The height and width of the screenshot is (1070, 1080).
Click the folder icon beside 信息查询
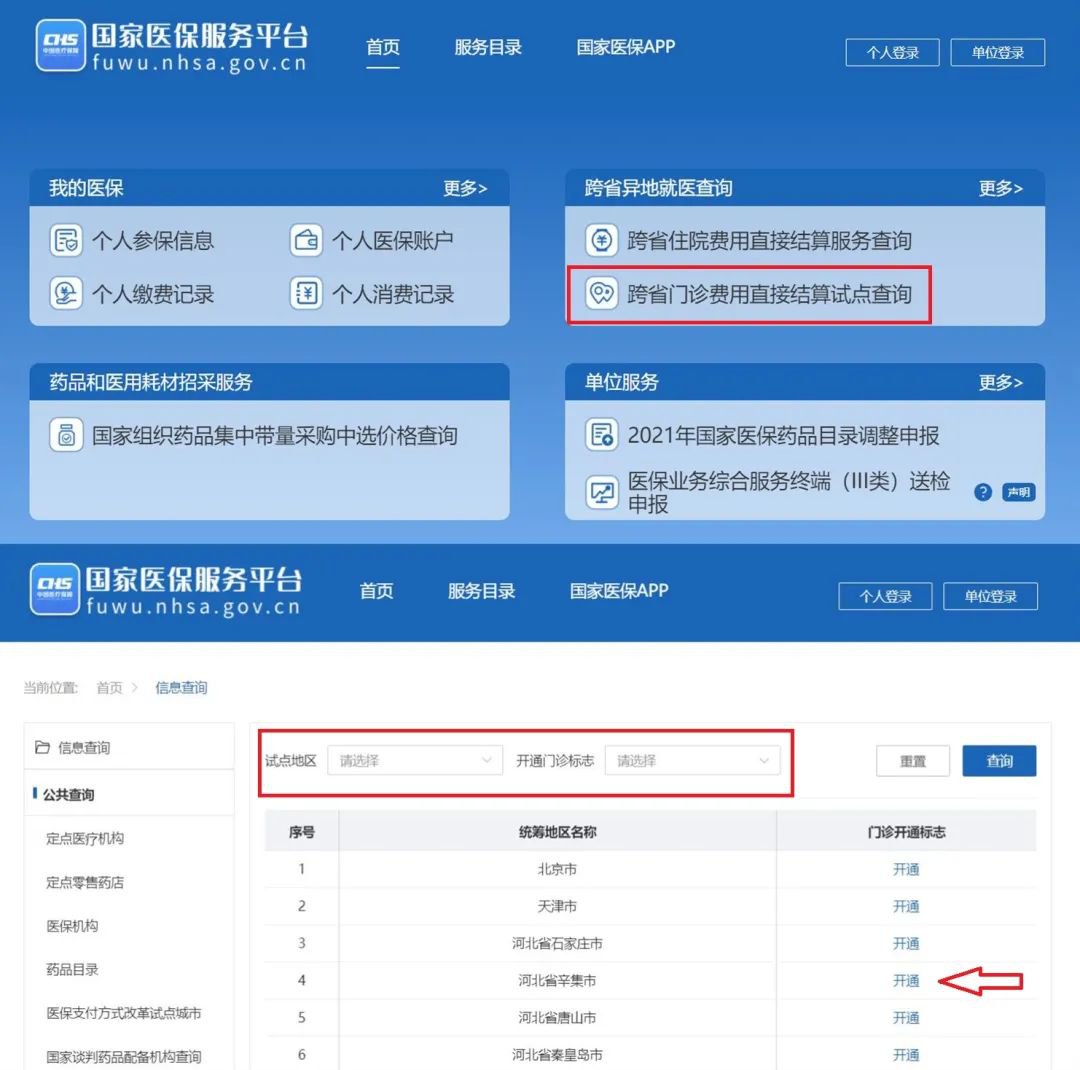click(42, 747)
